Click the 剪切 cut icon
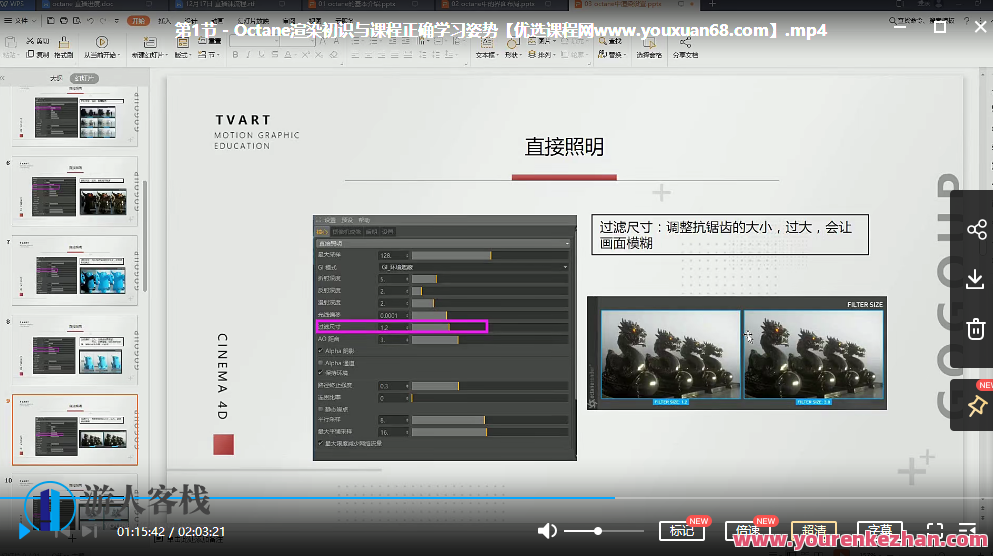The image size is (993, 556). pyautogui.click(x=38, y=41)
